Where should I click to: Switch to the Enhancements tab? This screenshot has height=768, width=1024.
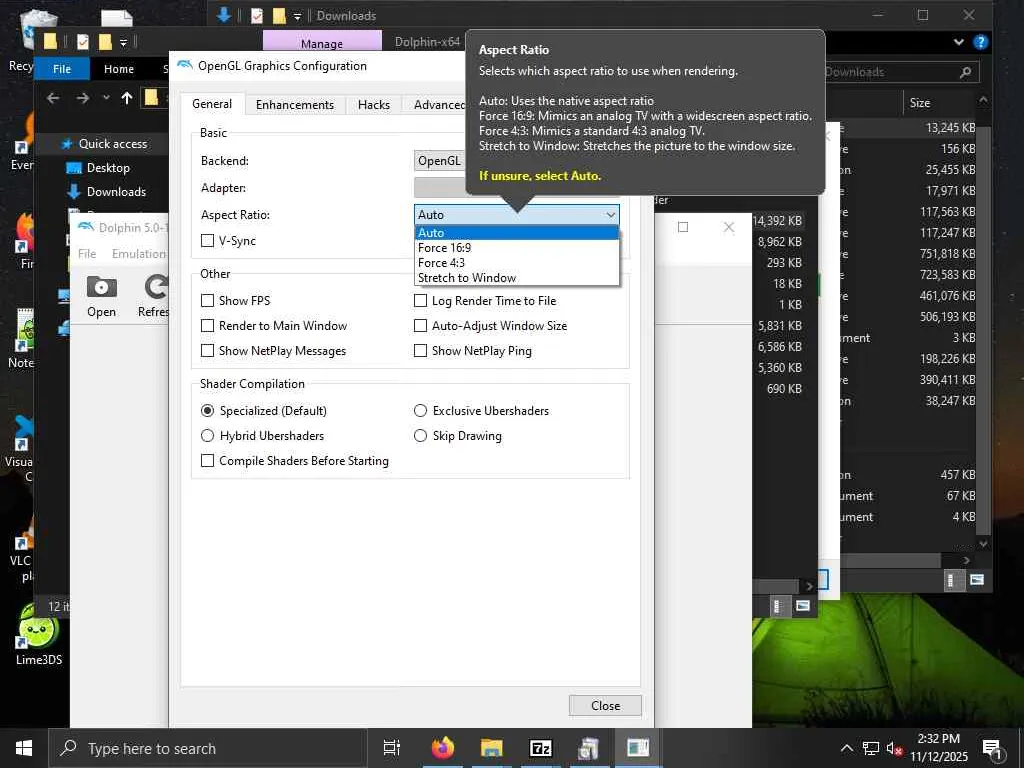click(x=295, y=104)
